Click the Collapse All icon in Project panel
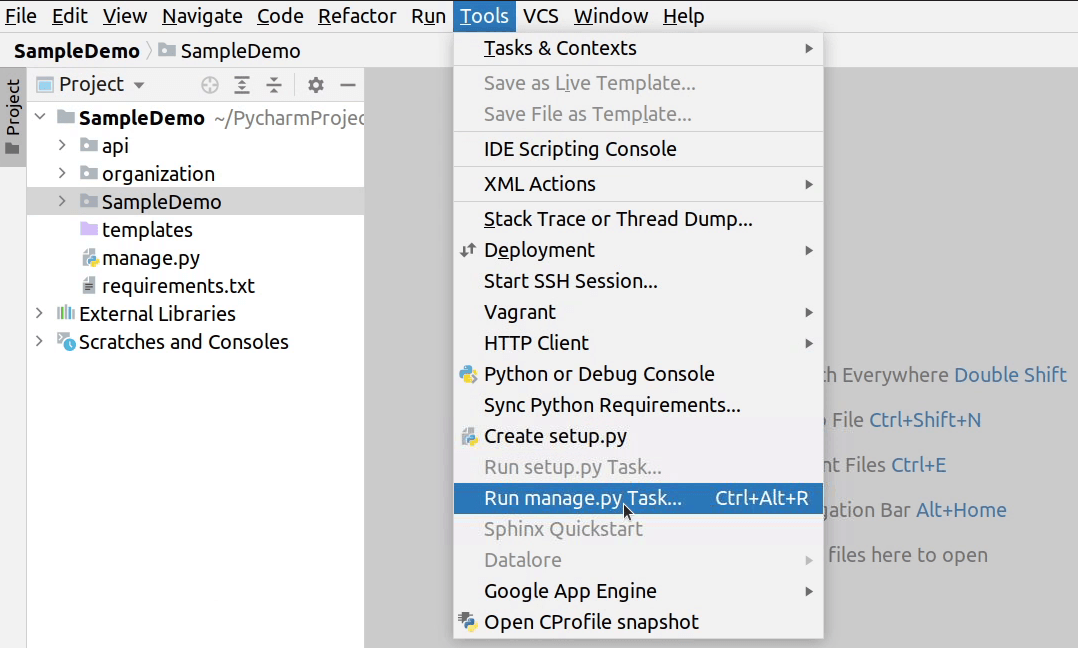The image size is (1078, 648). click(x=274, y=85)
